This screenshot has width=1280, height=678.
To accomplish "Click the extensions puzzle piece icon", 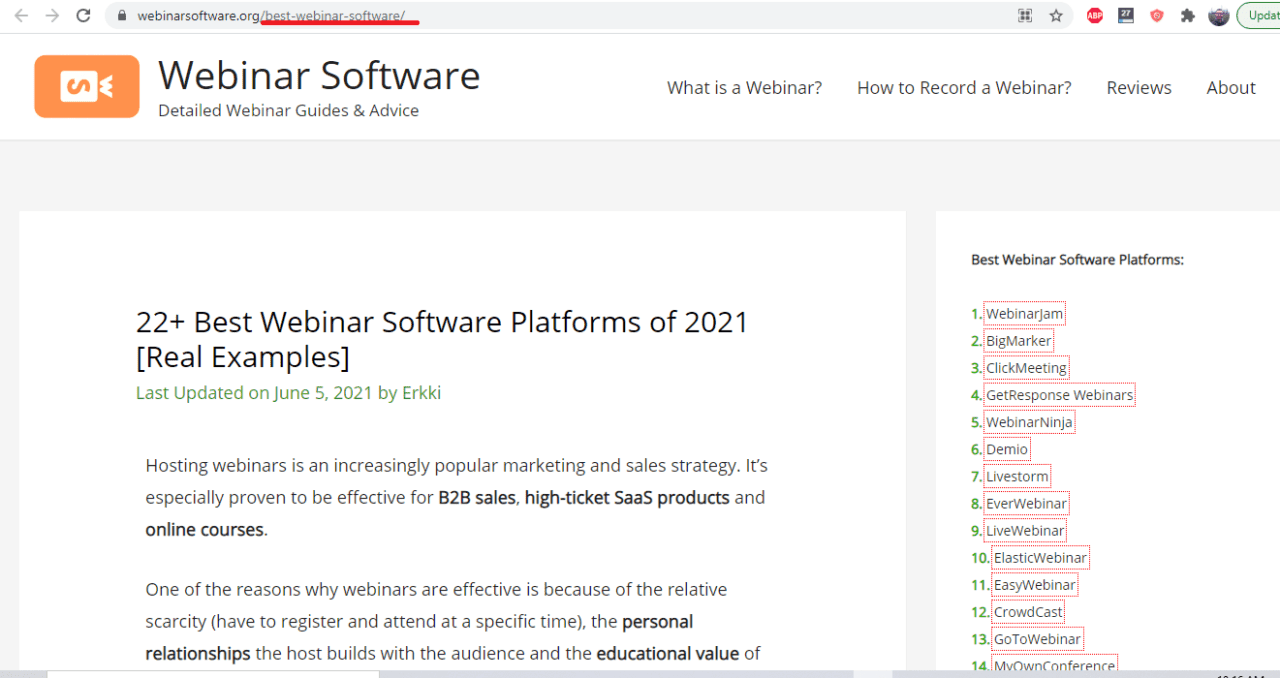I will click(1187, 15).
